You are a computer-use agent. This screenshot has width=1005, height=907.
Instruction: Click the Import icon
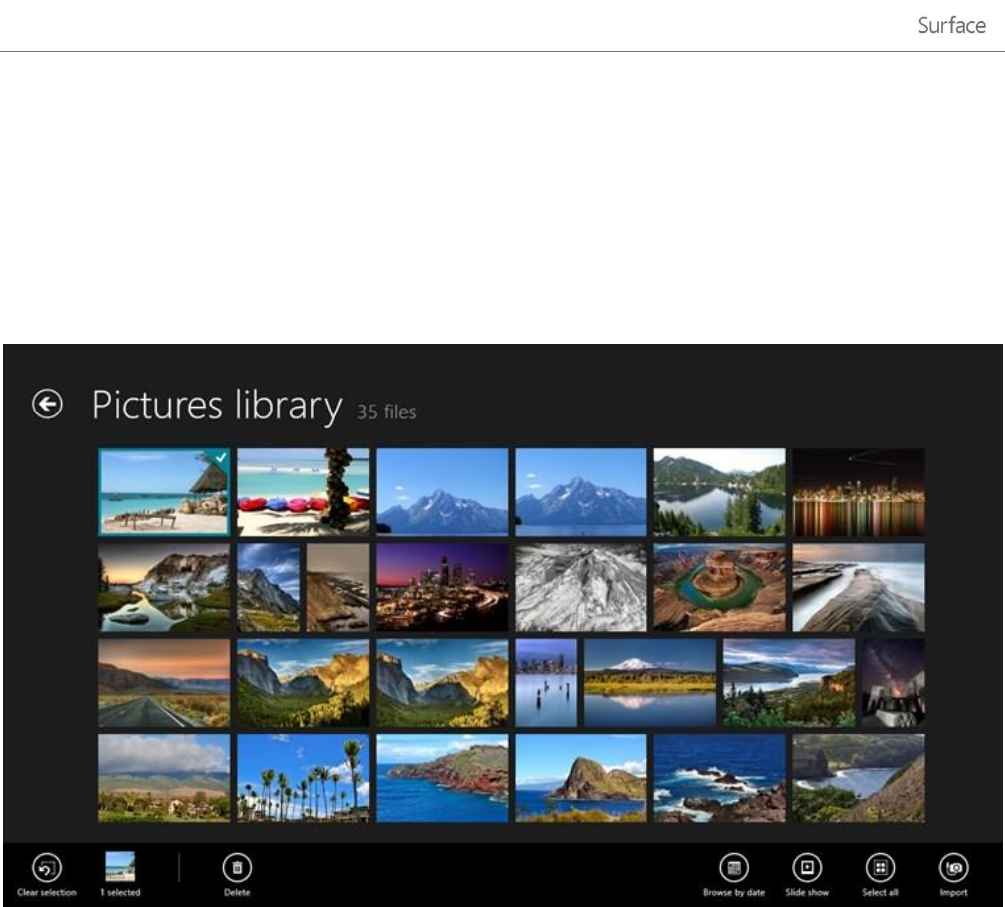pos(953,867)
